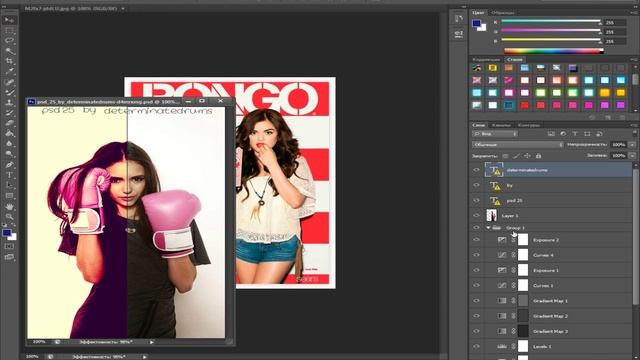Hide the Curves 4 adjustment layer
The image size is (640, 360).
point(476,255)
